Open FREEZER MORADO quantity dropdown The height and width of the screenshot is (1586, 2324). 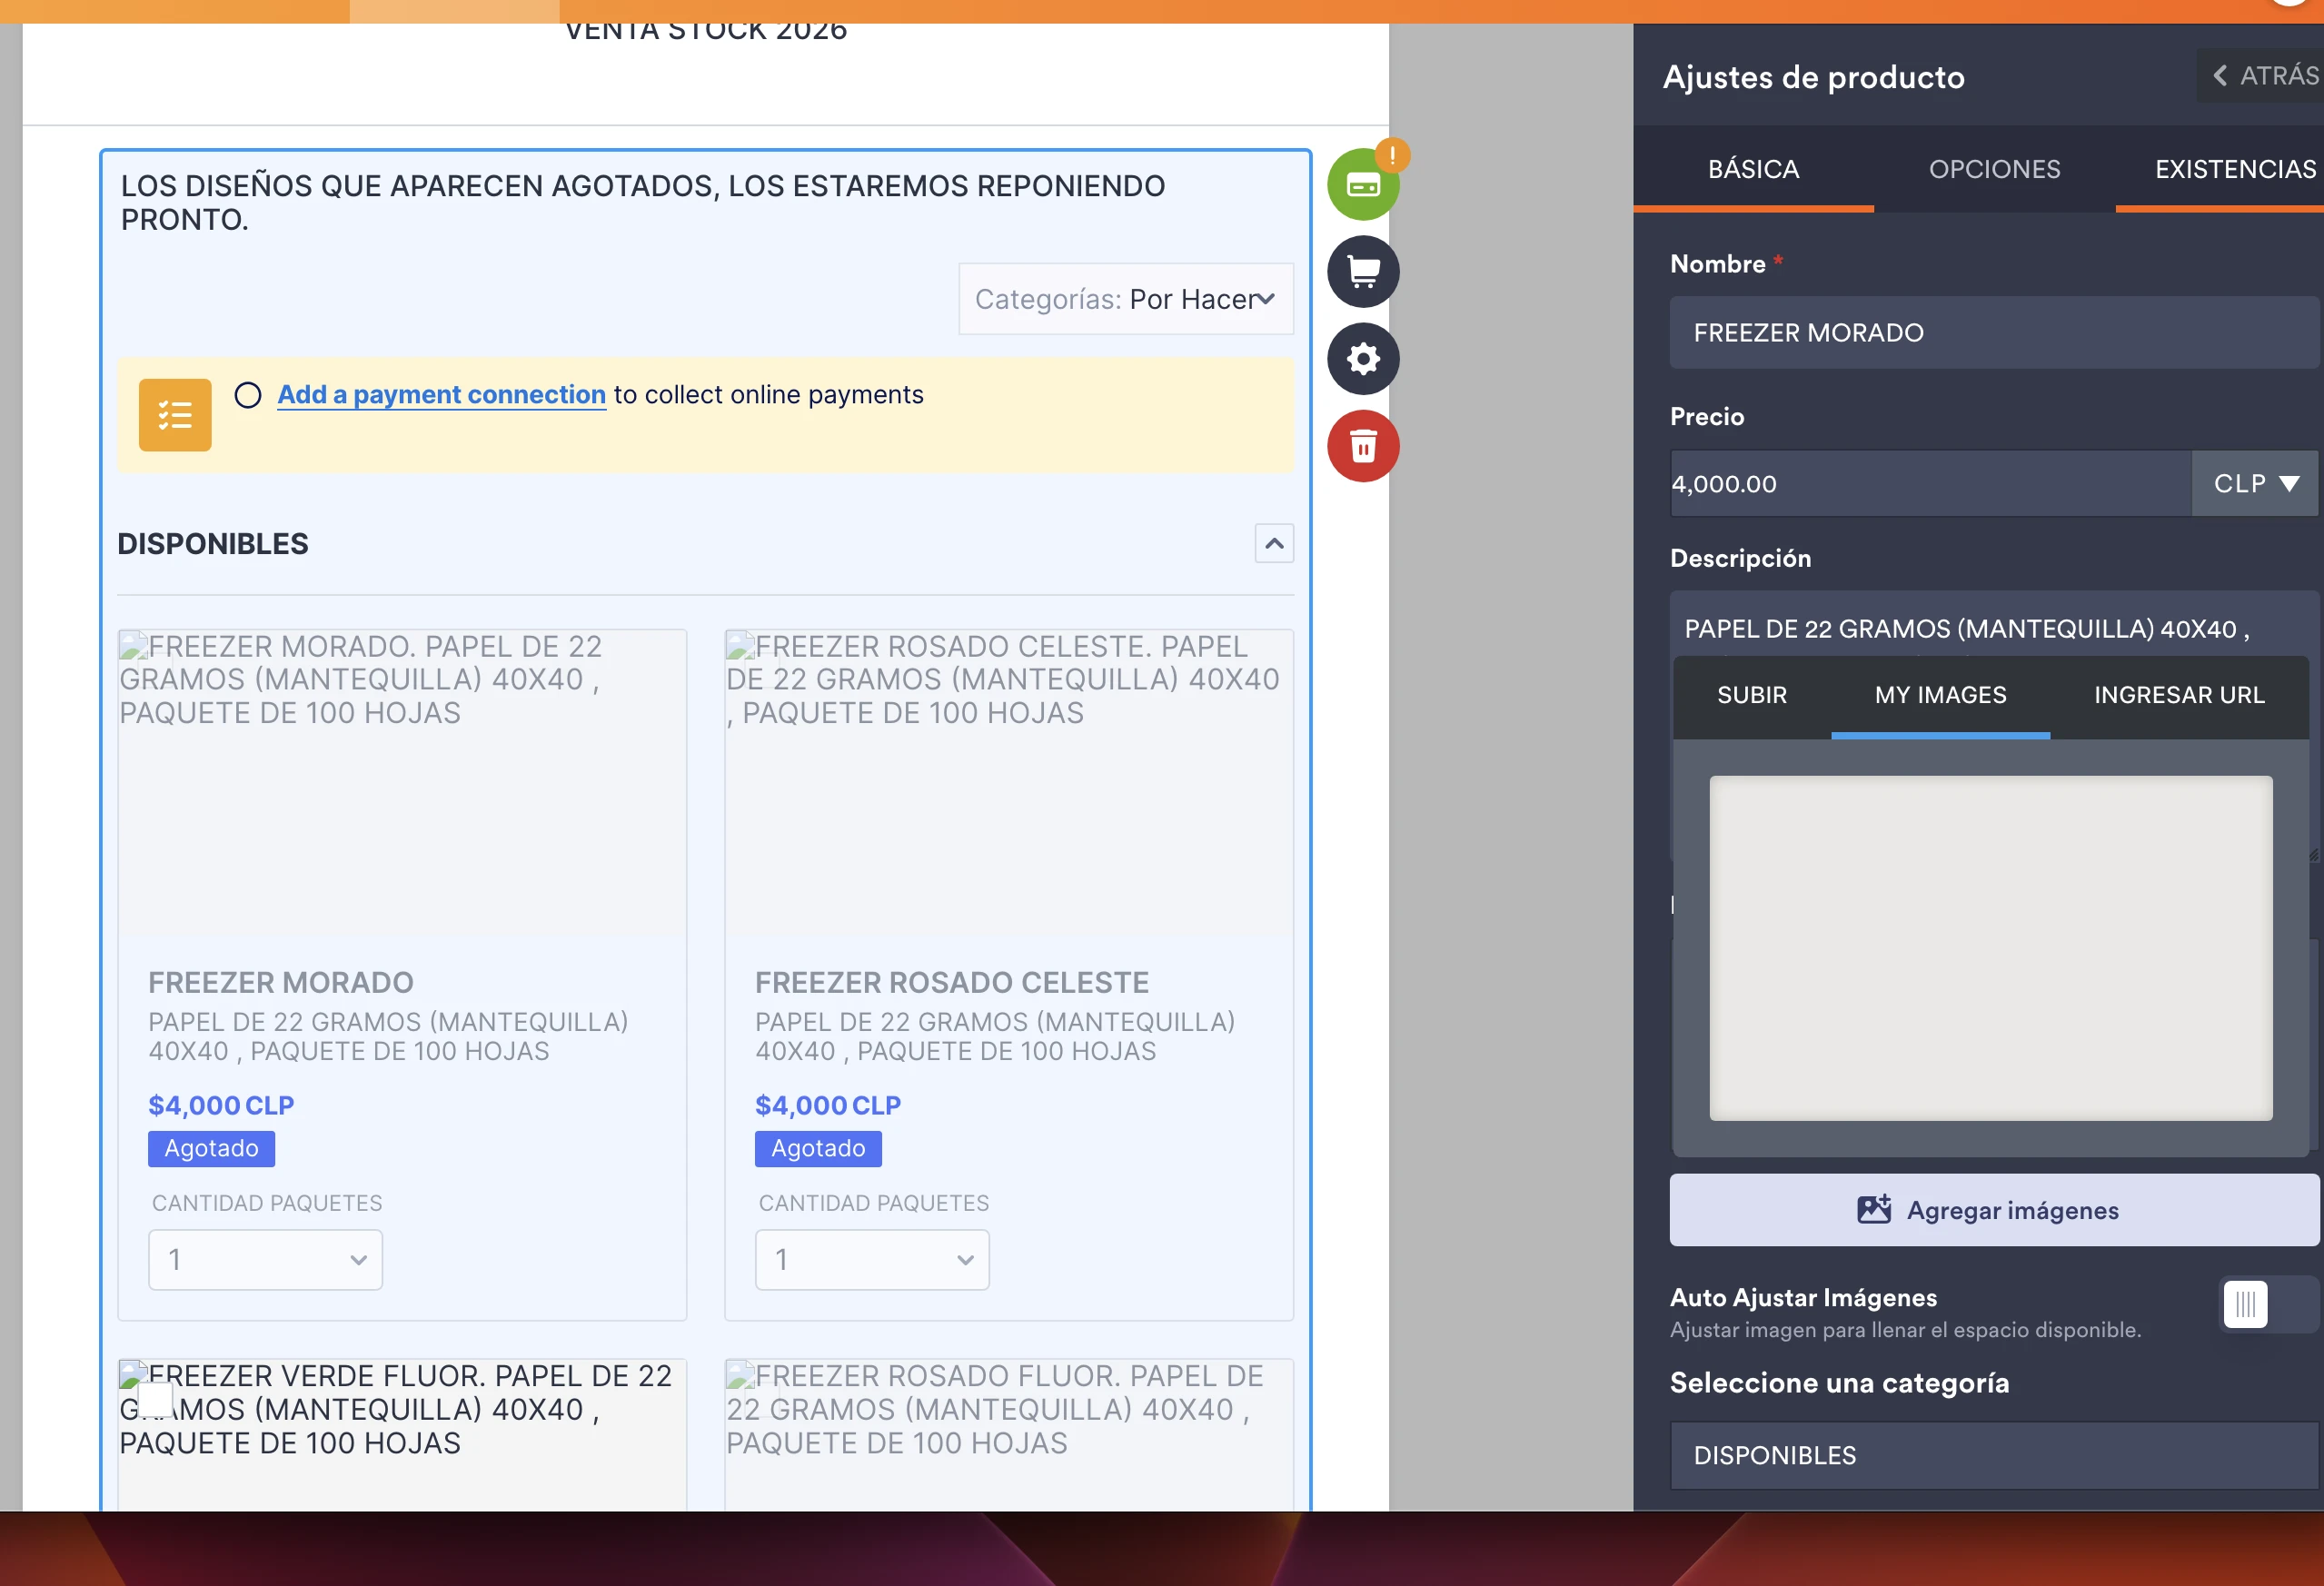[265, 1260]
